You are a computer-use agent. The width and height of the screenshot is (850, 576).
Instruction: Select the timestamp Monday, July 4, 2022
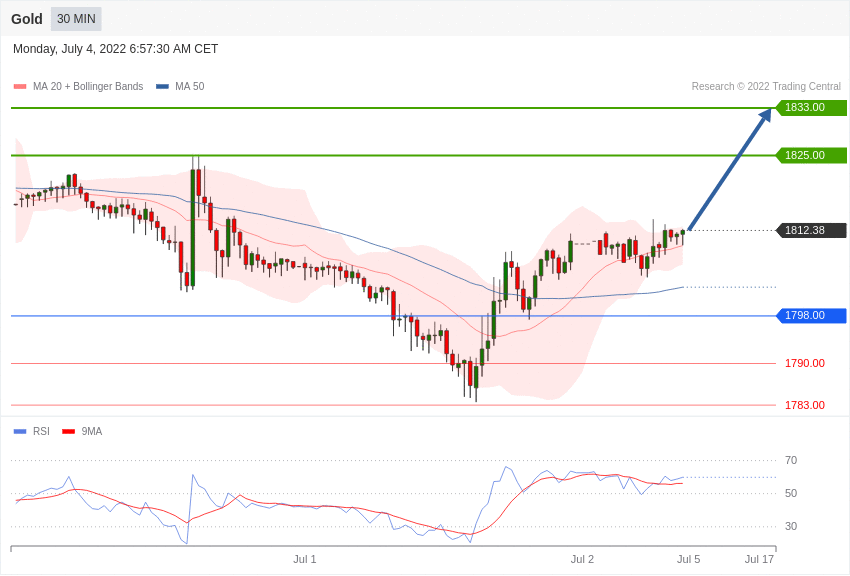(x=115, y=49)
